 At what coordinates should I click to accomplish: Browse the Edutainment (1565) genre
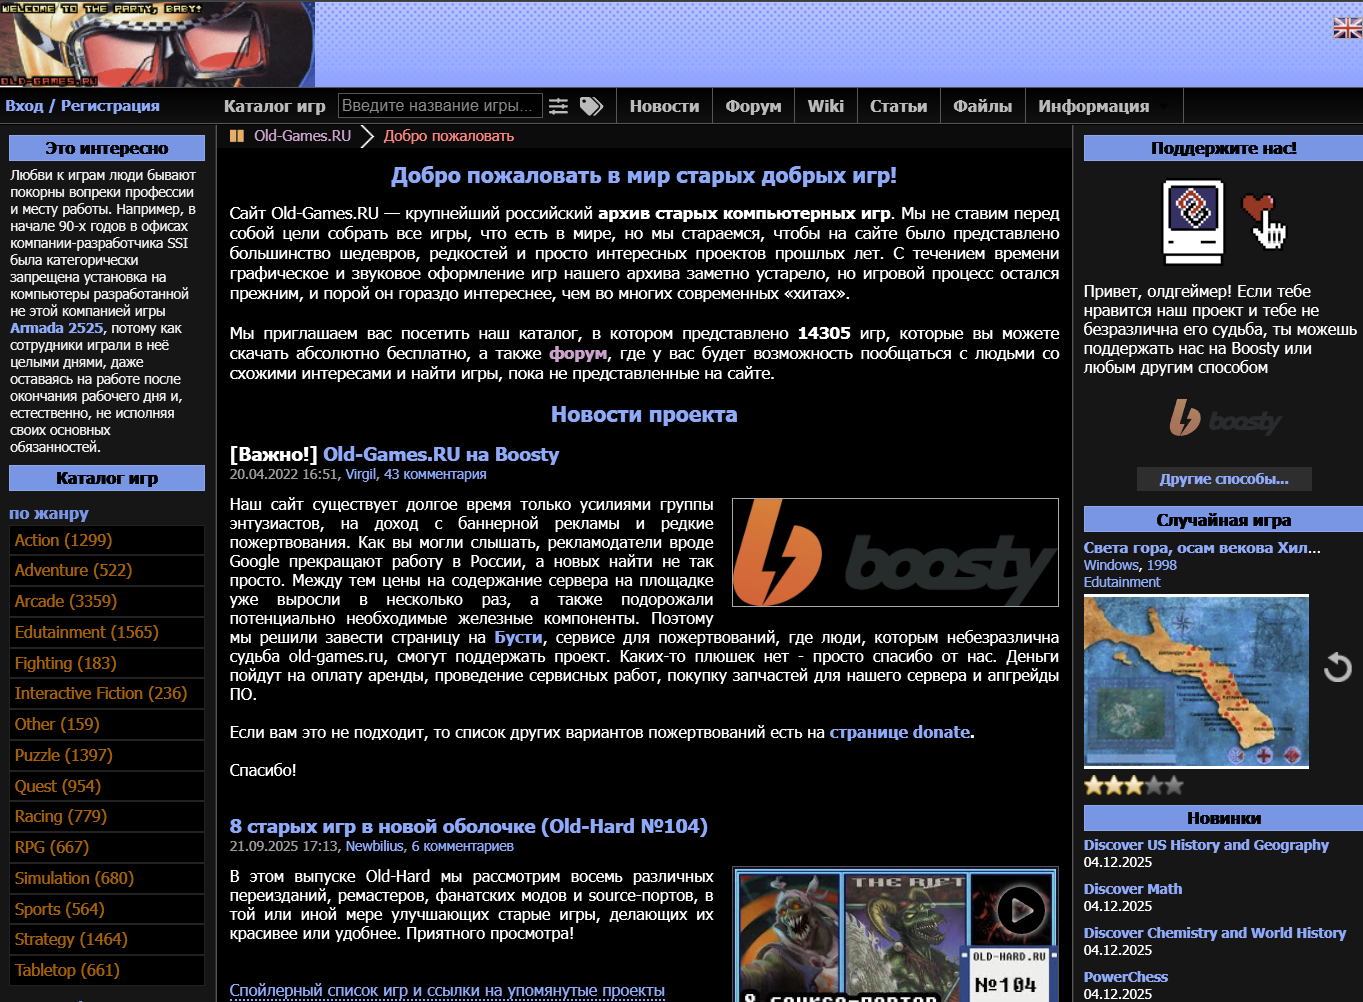click(x=106, y=632)
